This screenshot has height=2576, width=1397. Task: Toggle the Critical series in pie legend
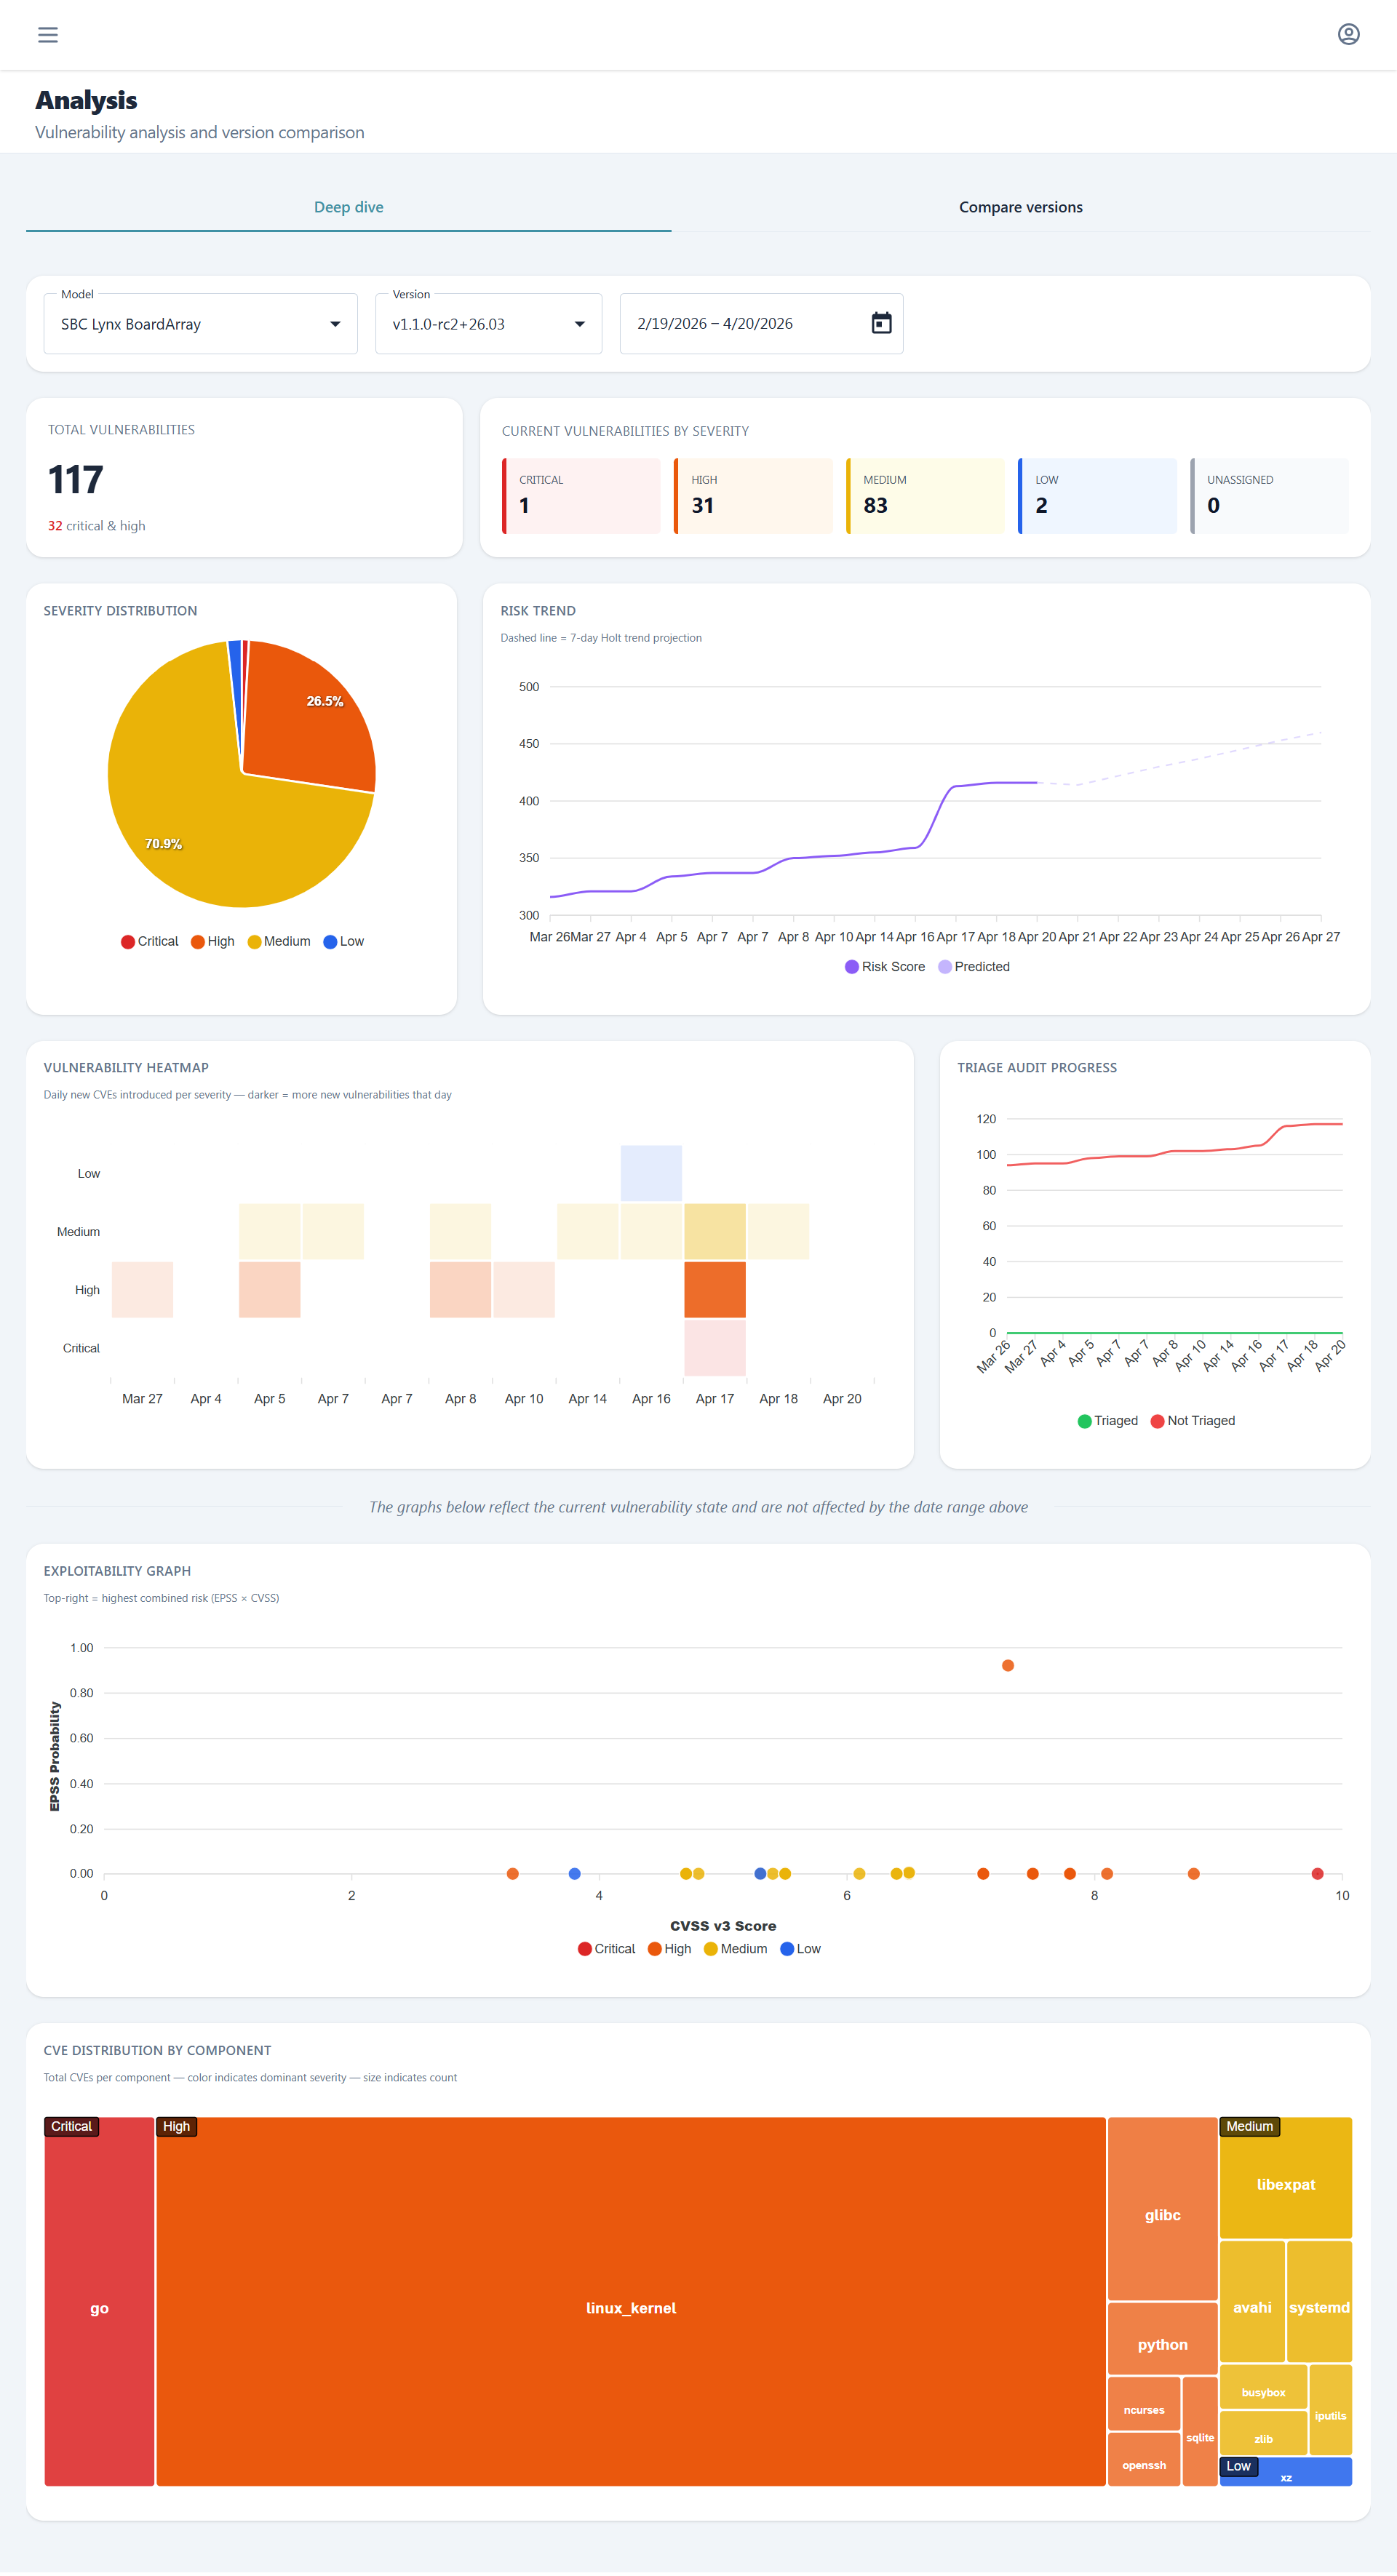point(149,941)
